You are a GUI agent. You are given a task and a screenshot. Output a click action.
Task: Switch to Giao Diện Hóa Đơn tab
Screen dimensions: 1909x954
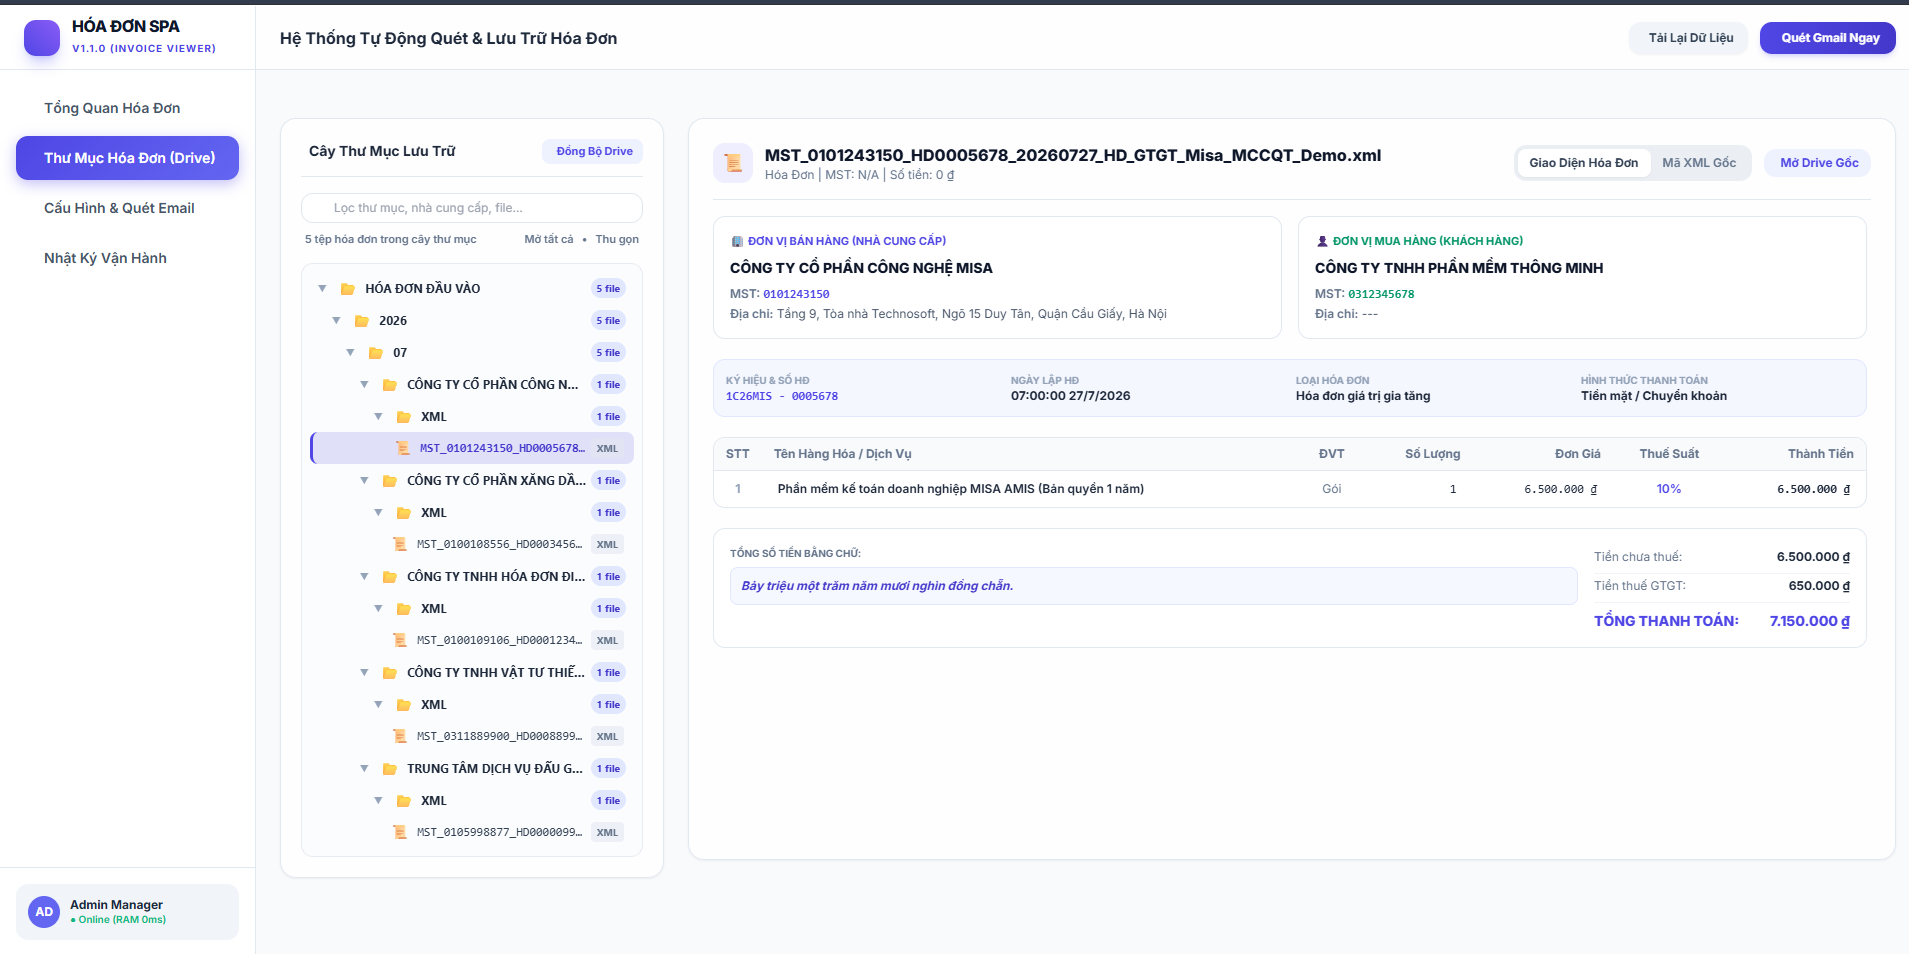1583,163
